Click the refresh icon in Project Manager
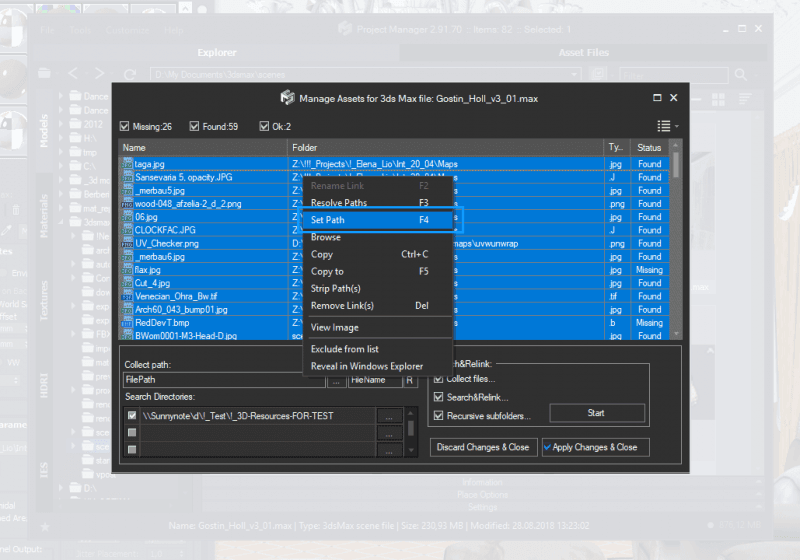Viewport: 800px width, 560px height. [x=130, y=74]
